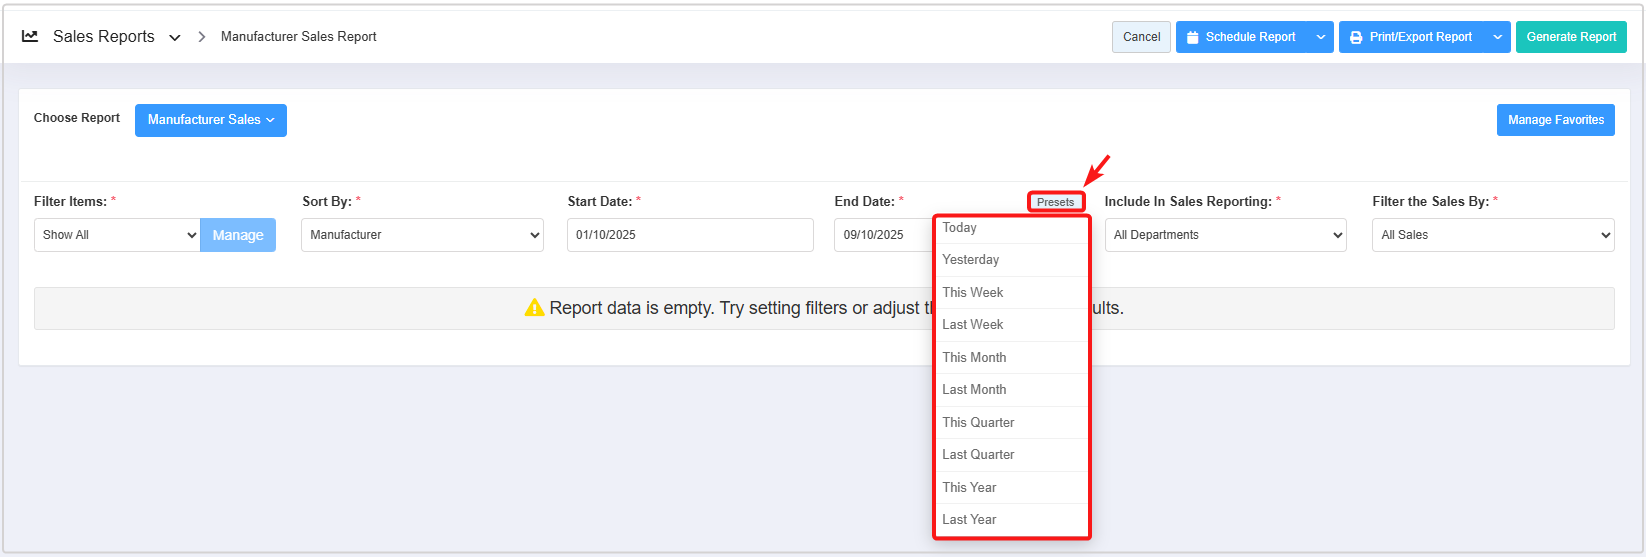Click the Manage Favorites button
1646x557 pixels.
click(1555, 120)
